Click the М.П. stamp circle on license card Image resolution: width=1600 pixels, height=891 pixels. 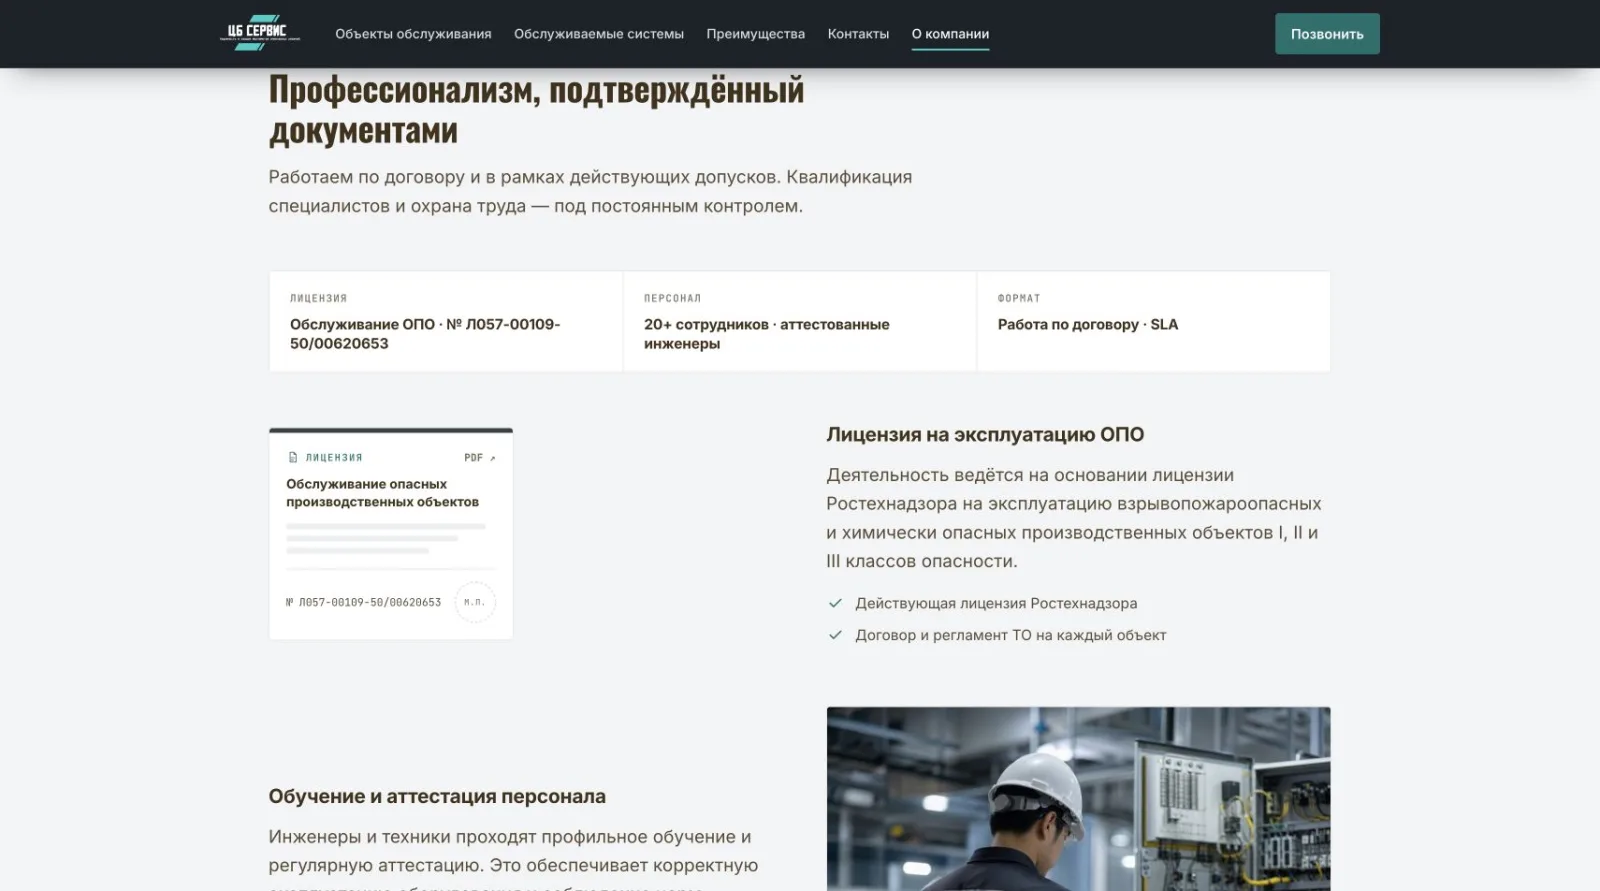click(x=475, y=602)
